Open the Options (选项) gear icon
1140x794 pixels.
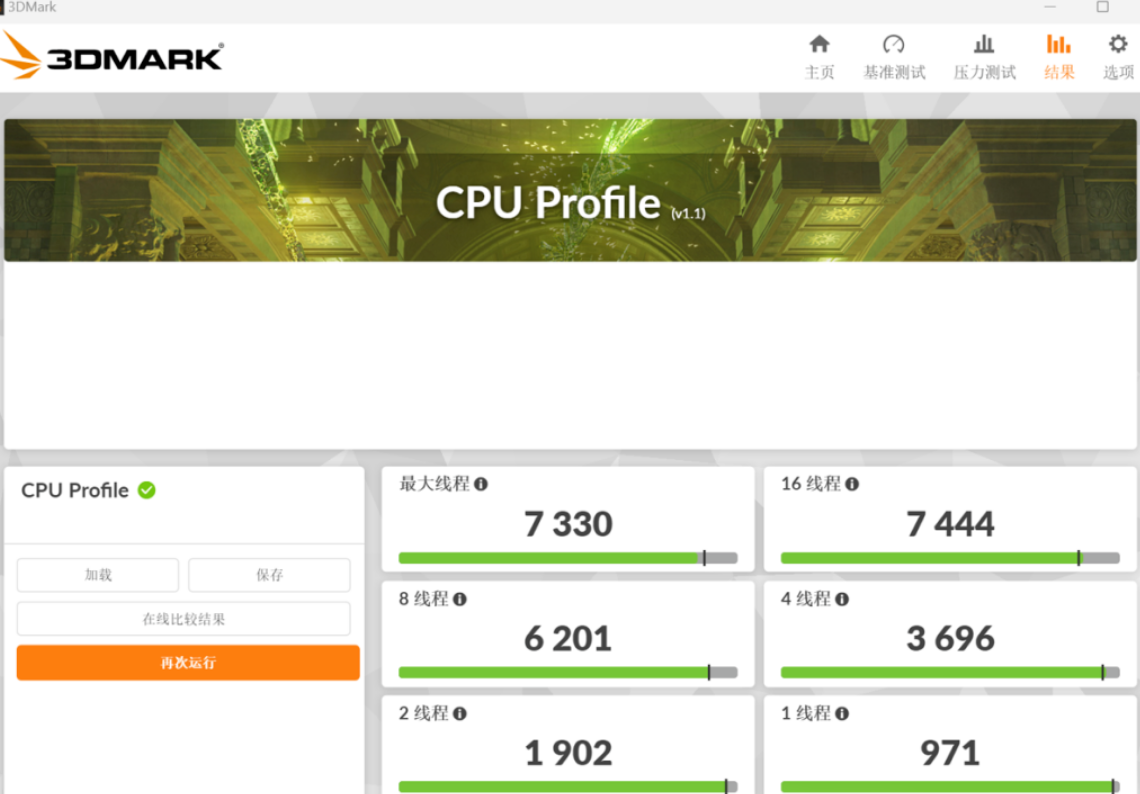(1118, 44)
